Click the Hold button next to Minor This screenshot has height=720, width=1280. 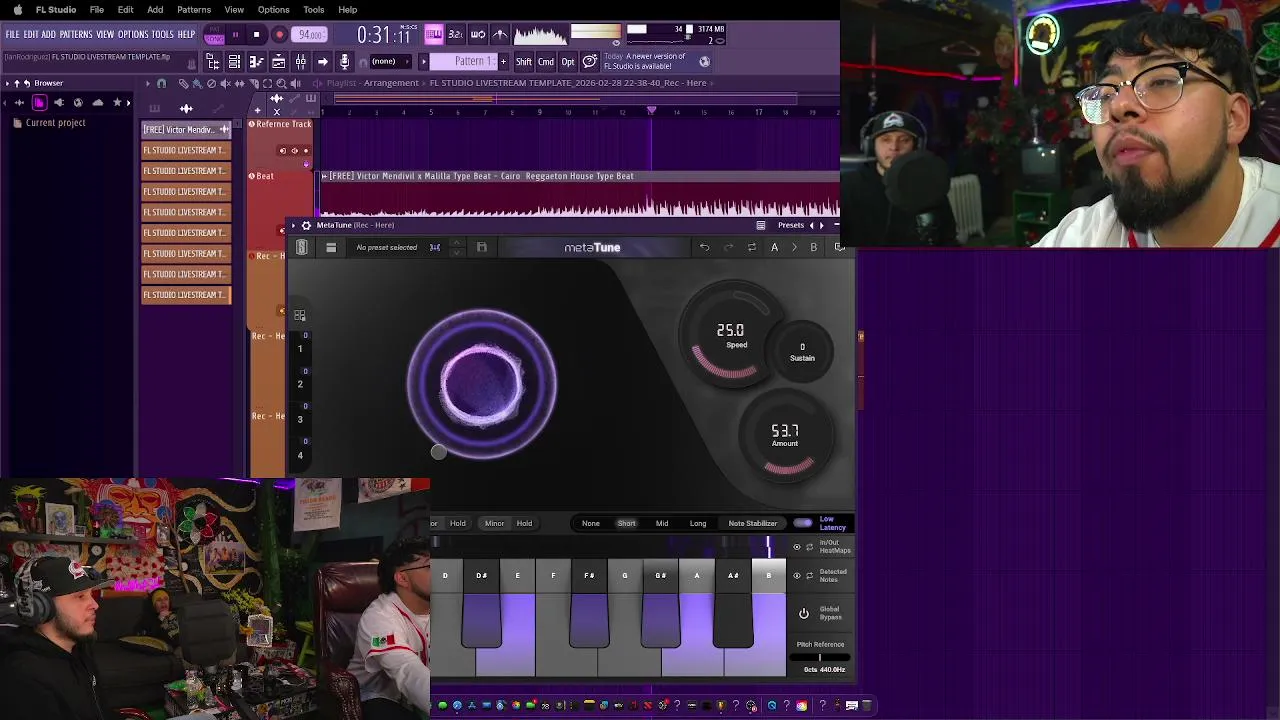tap(524, 523)
